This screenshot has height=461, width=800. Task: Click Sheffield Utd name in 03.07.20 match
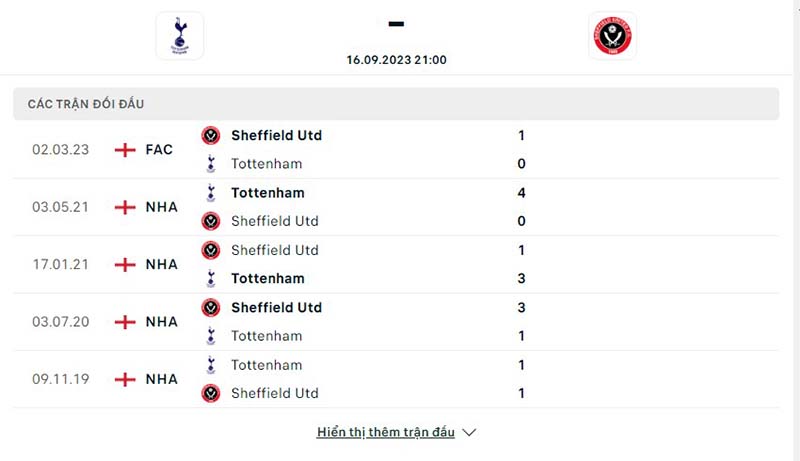click(x=276, y=307)
